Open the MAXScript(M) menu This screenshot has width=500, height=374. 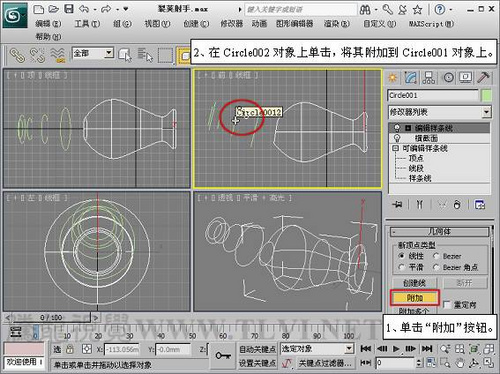pyautogui.click(x=431, y=24)
